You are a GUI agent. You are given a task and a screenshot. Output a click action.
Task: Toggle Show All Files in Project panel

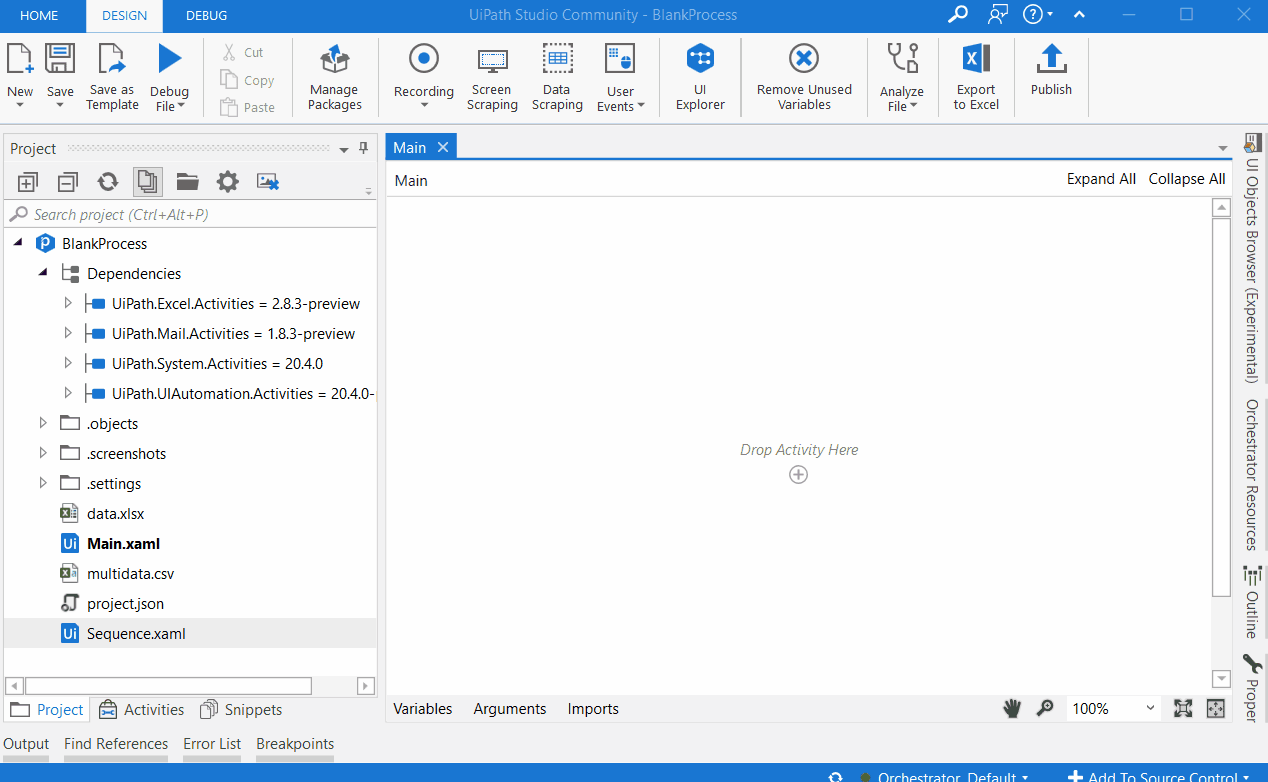[148, 182]
